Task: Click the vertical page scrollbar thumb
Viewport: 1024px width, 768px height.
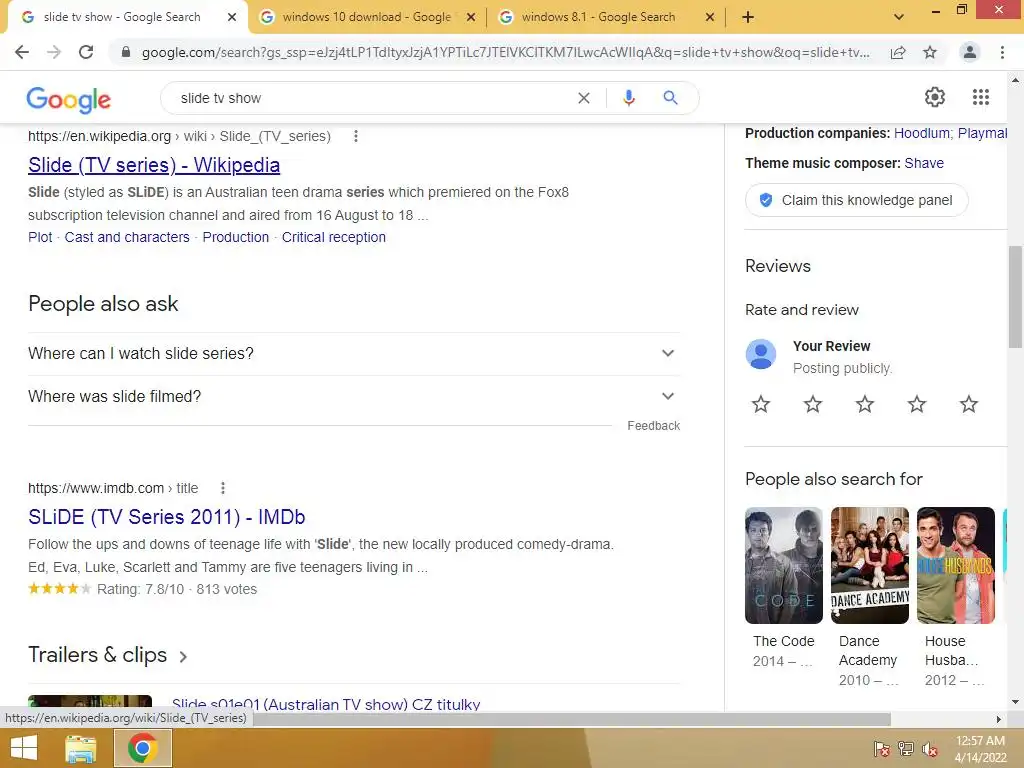Action: (1015, 297)
